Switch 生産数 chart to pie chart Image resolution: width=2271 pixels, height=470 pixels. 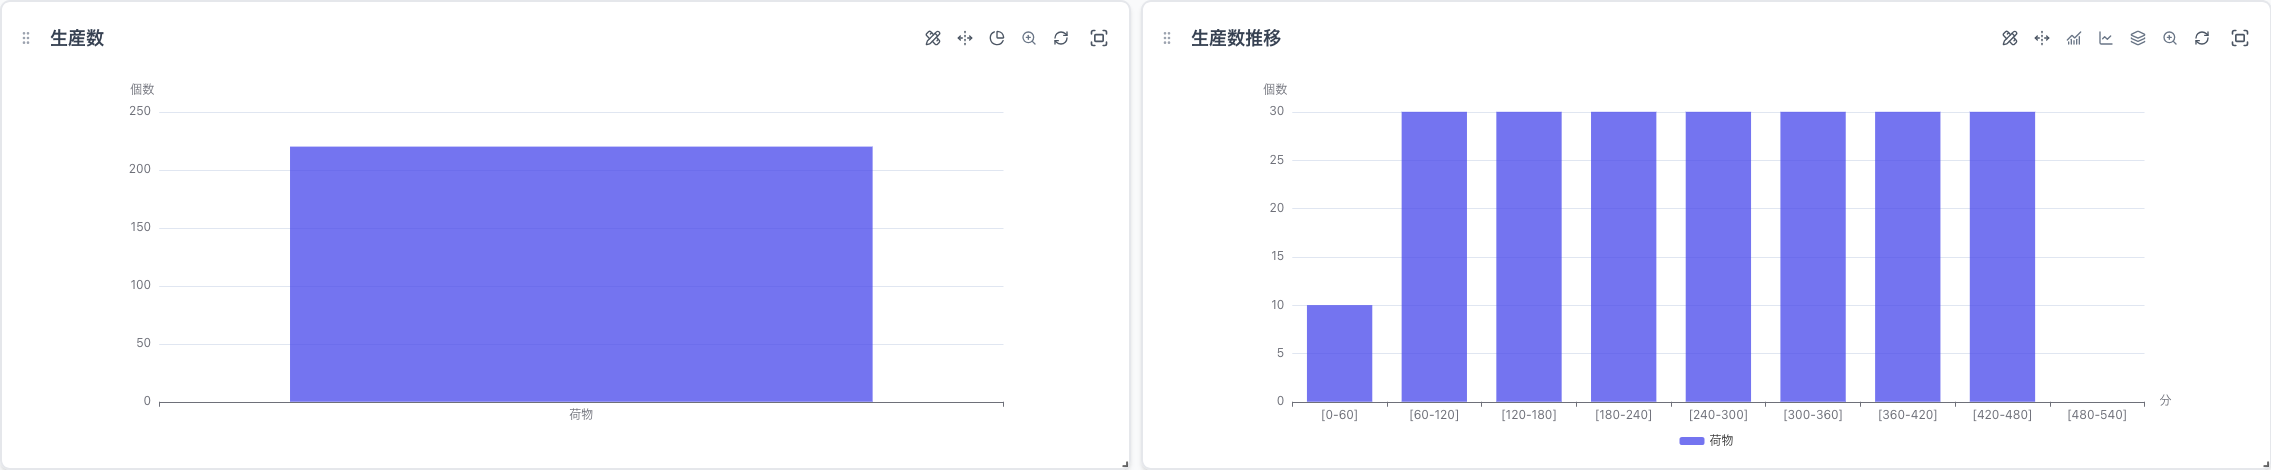[x=996, y=38]
